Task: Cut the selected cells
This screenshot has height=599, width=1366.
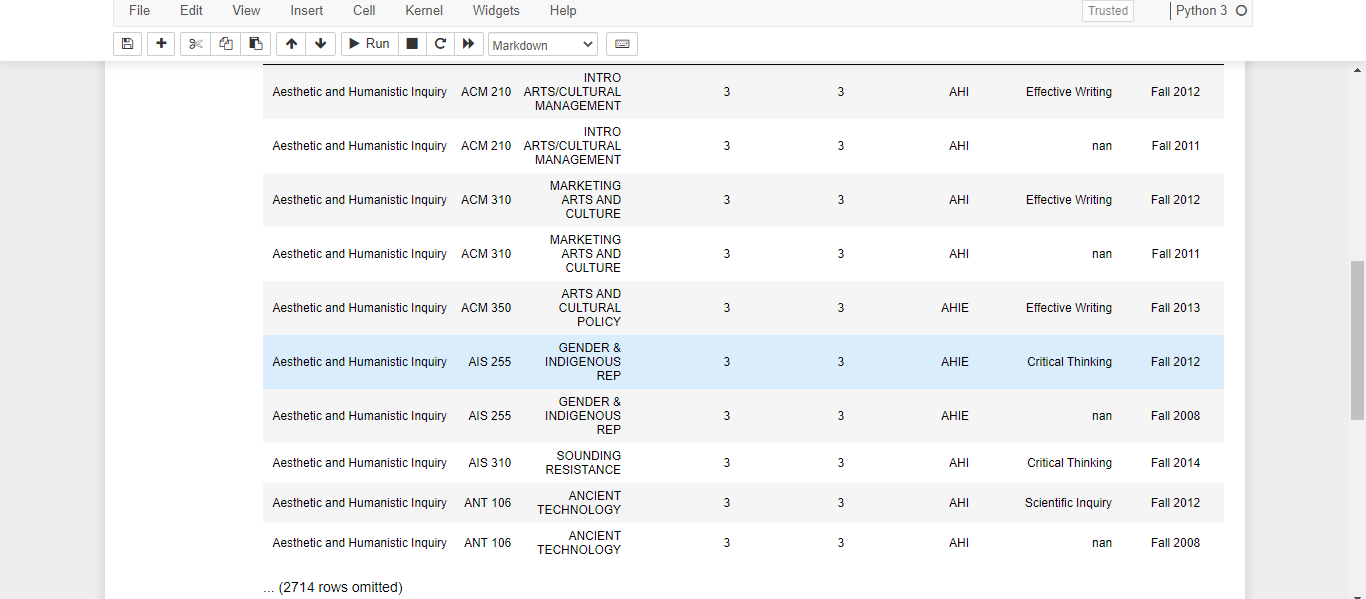Action: pyautogui.click(x=194, y=44)
